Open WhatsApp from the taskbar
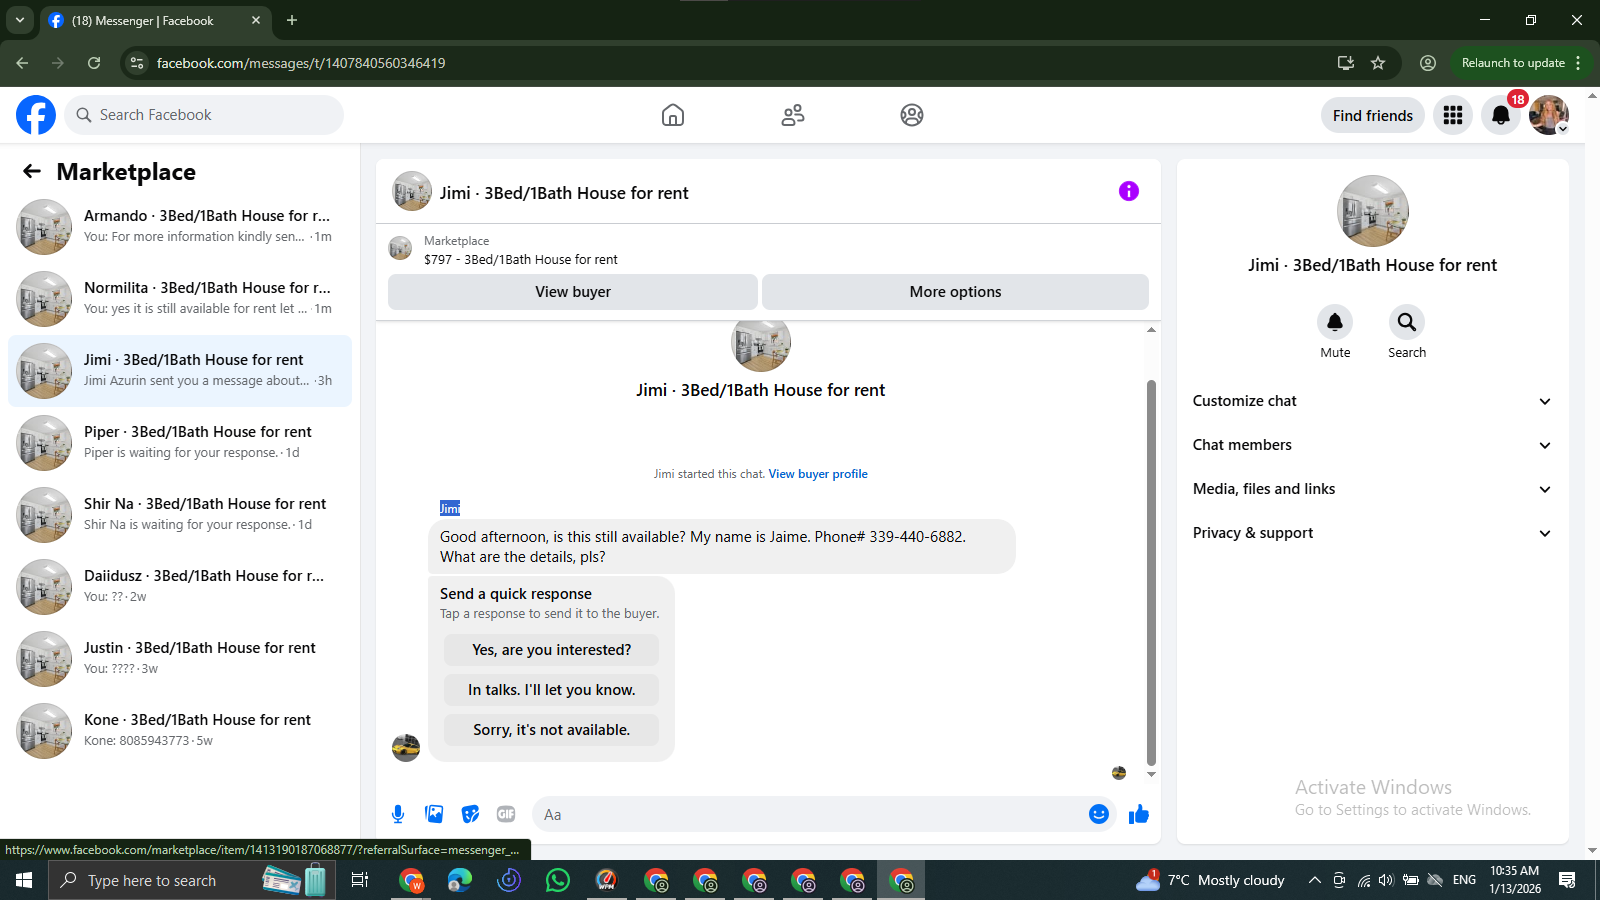The height and width of the screenshot is (900, 1600). [558, 880]
